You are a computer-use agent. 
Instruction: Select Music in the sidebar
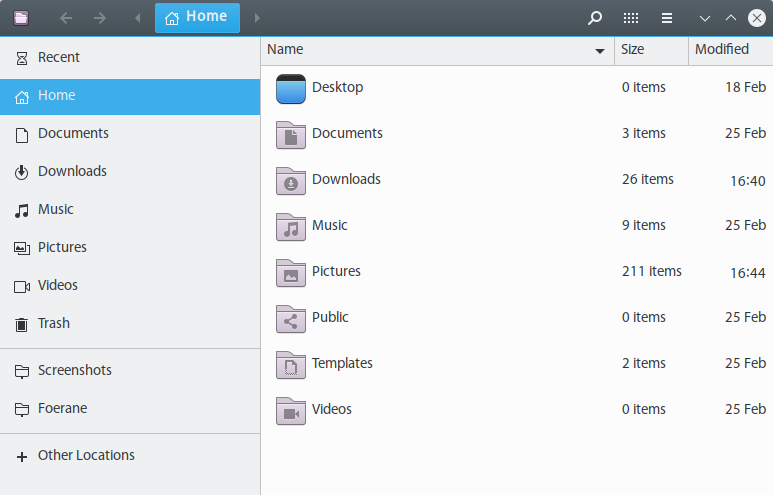(55, 209)
